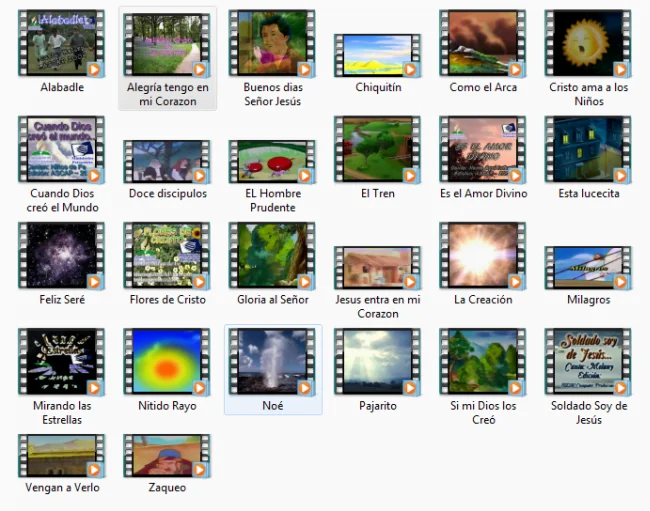
Task: Click the Milagros video file
Action: (588, 268)
